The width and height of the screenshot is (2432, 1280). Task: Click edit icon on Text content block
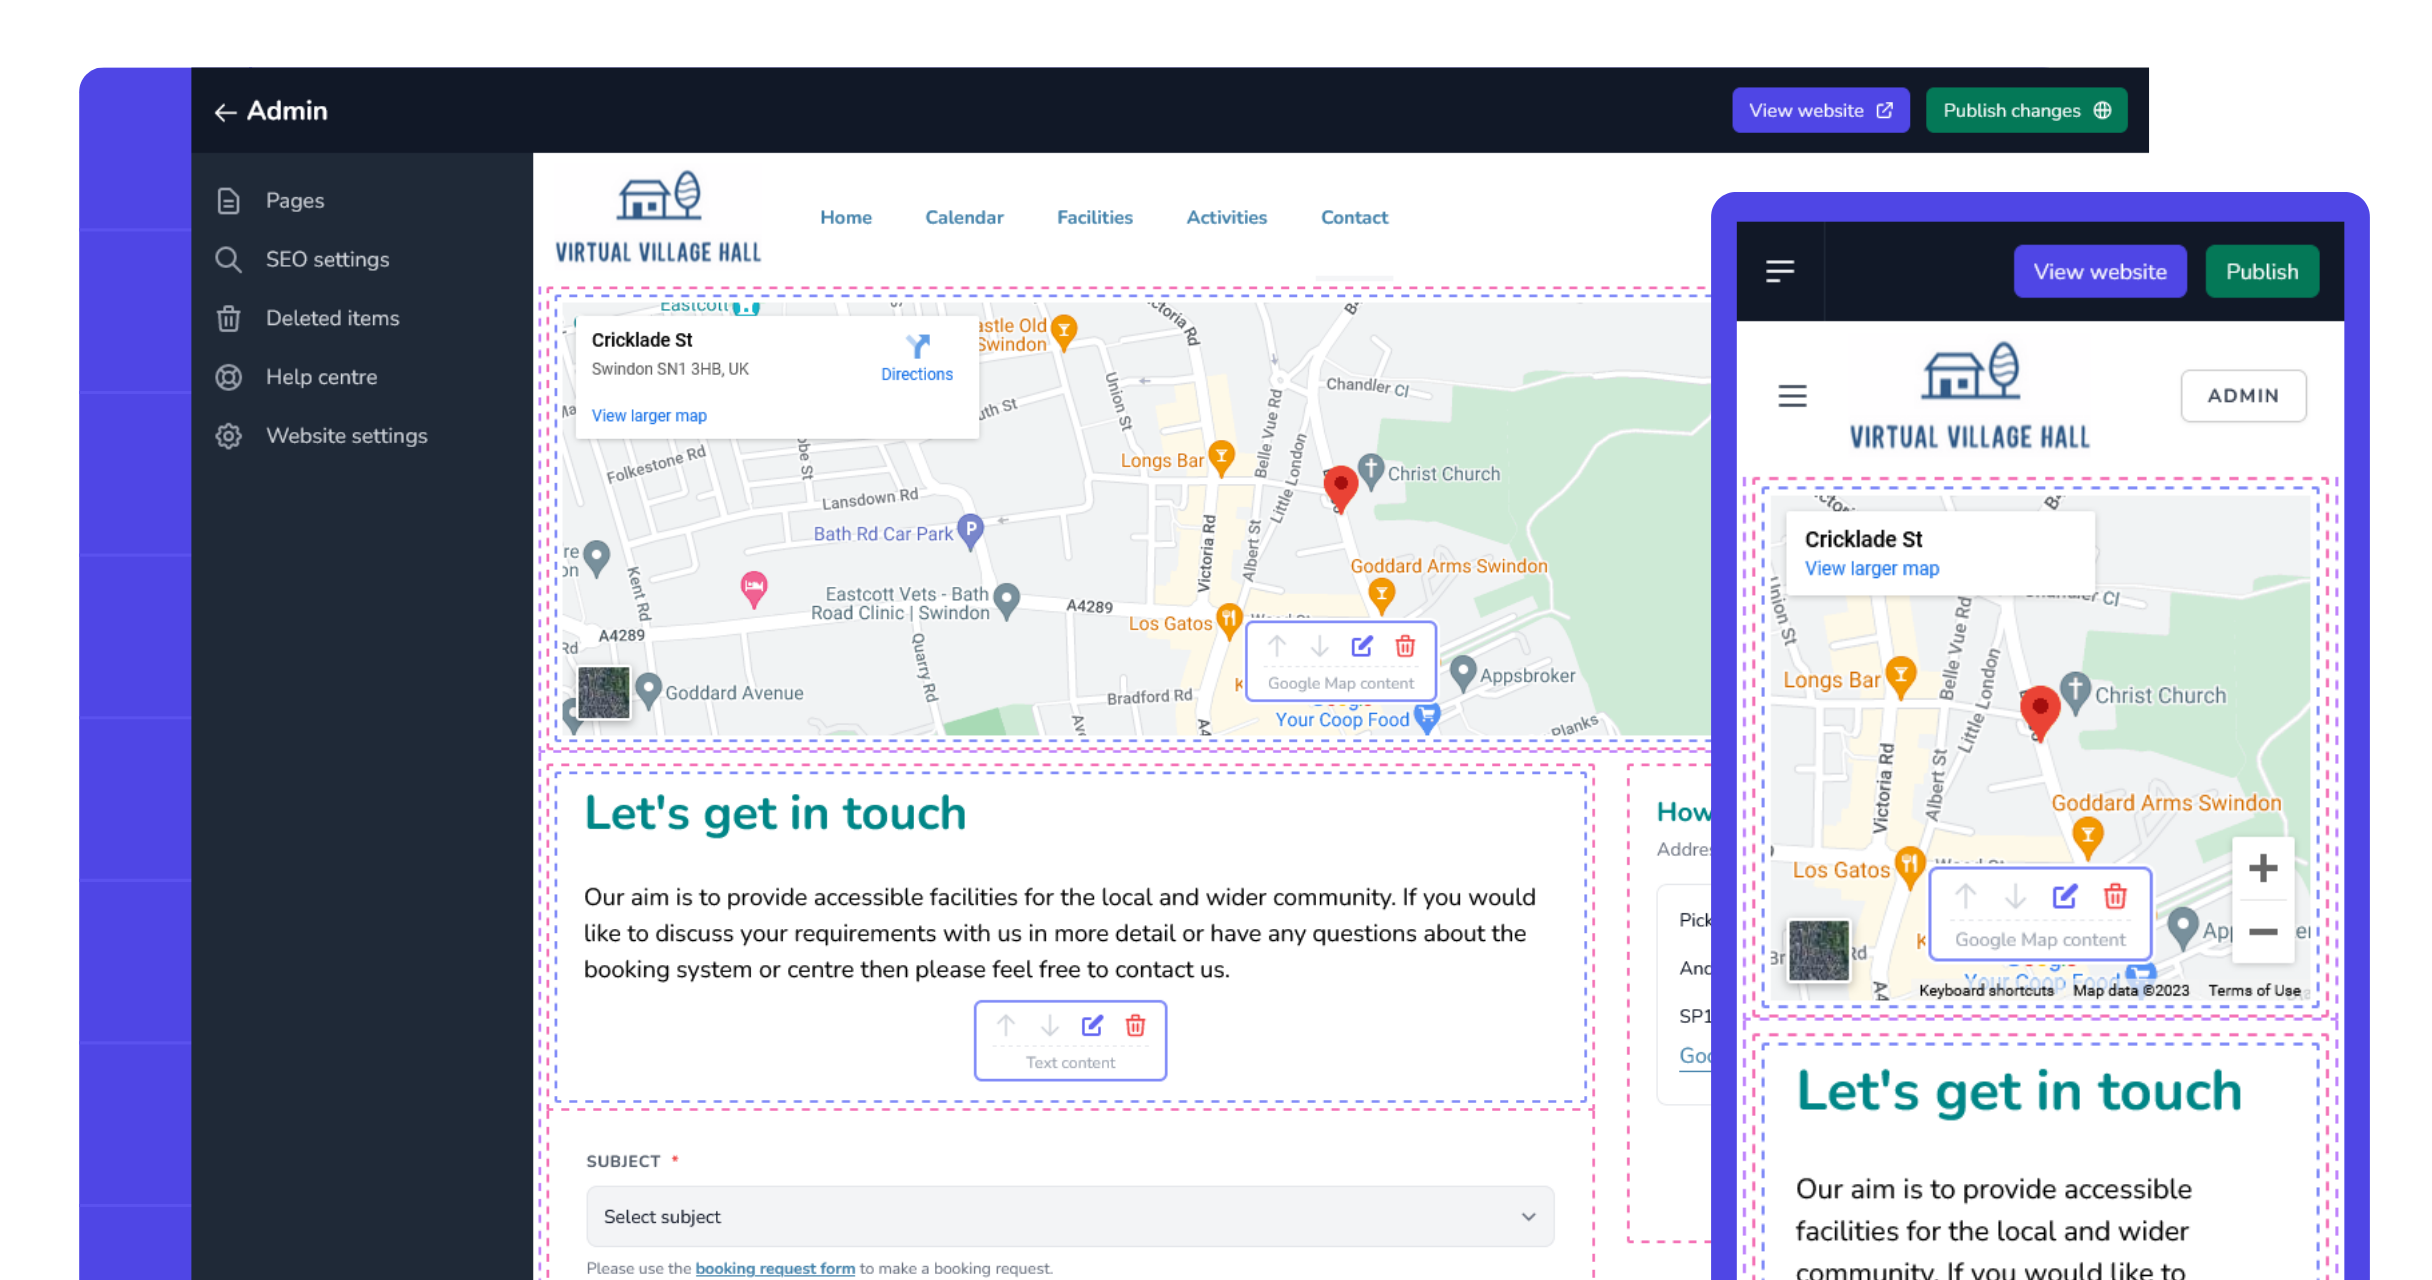tap(1092, 1025)
